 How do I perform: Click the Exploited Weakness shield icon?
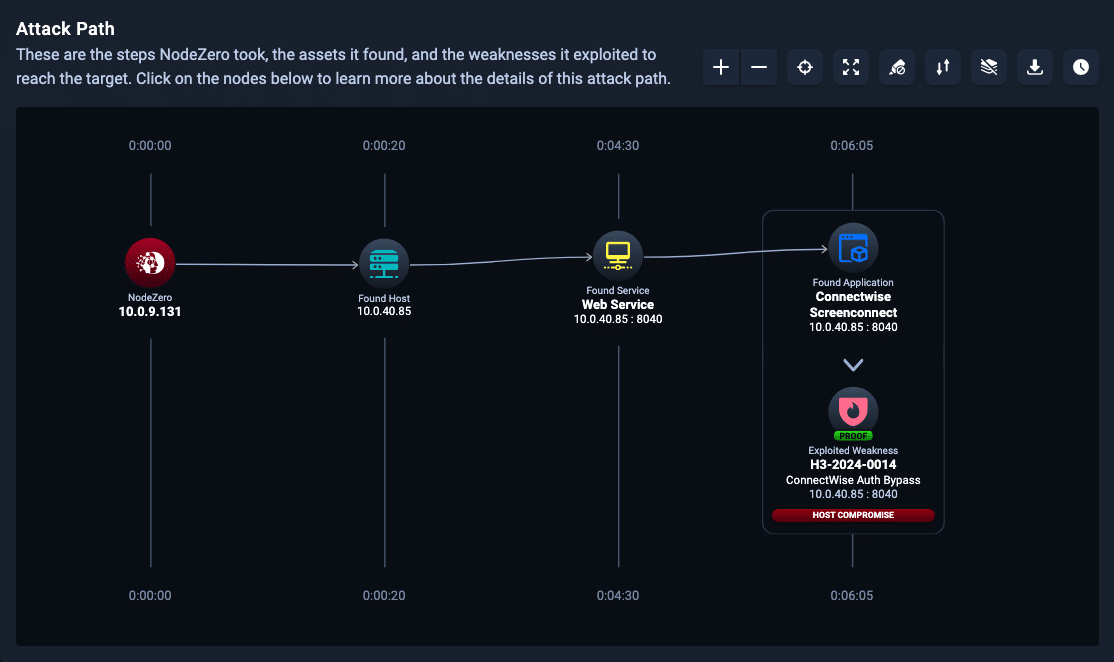(x=853, y=413)
